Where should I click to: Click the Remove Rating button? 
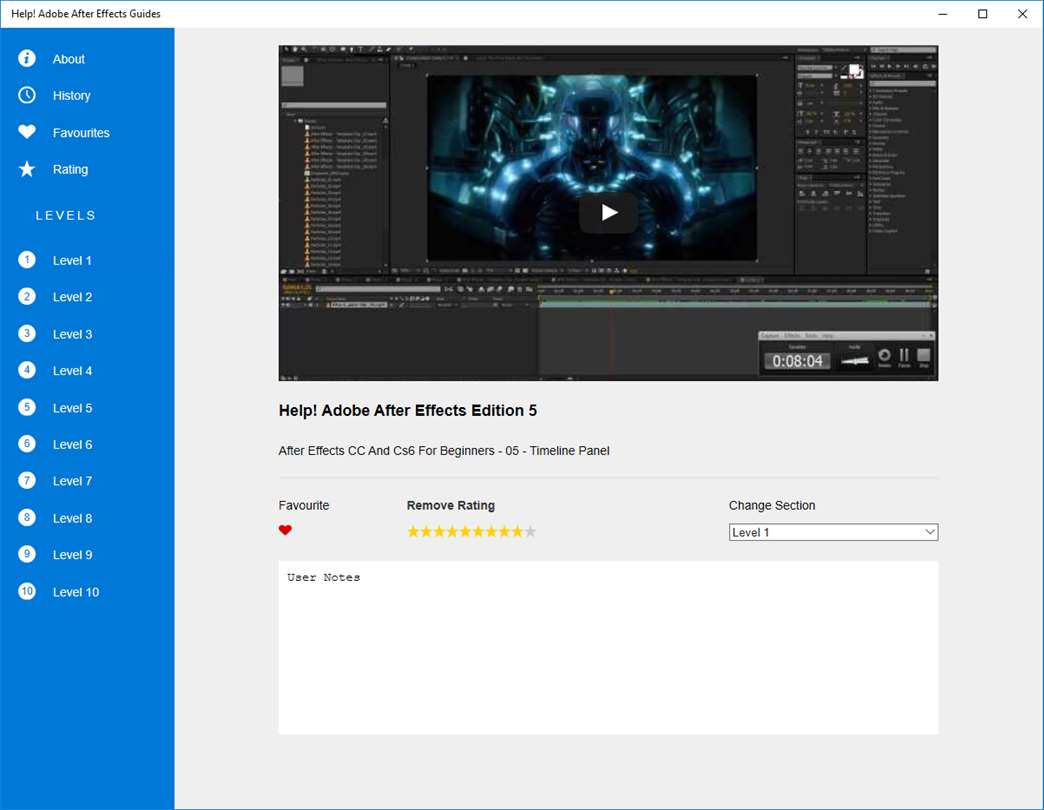tap(450, 505)
